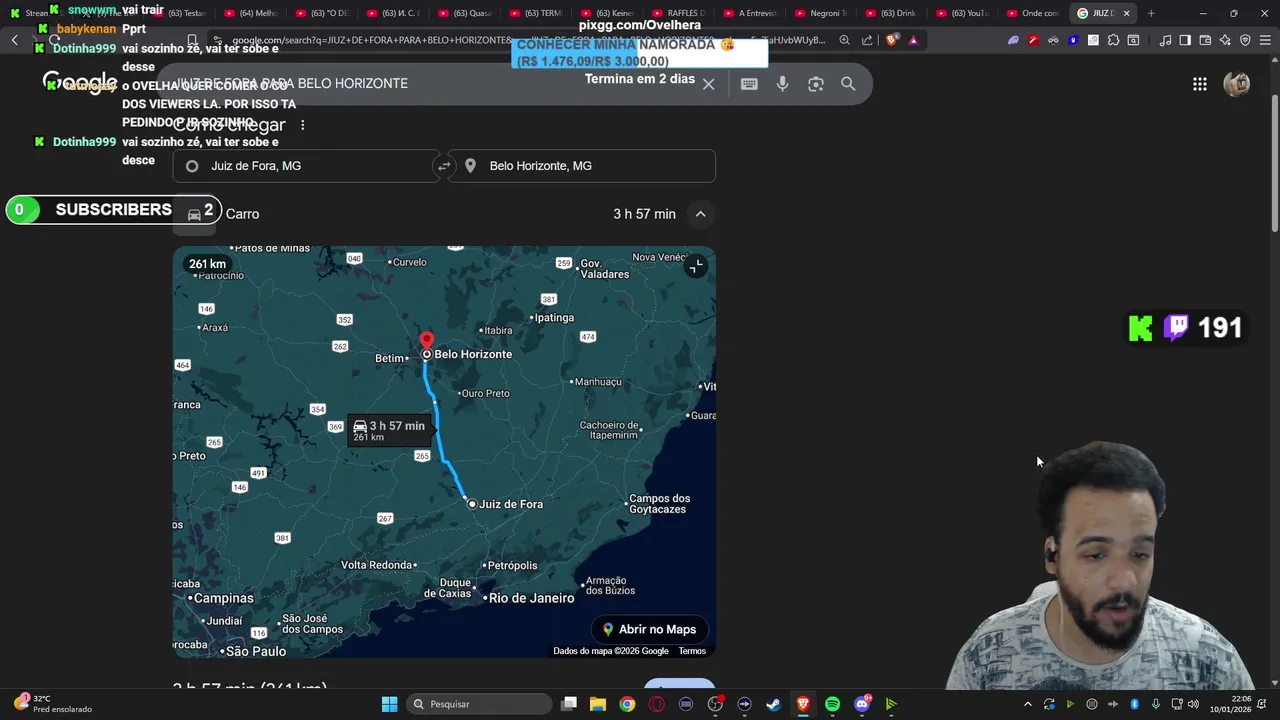Image resolution: width=1280 pixels, height=720 pixels.
Task: Edit the destination field Belo Horizonte, MG
Action: 582,166
